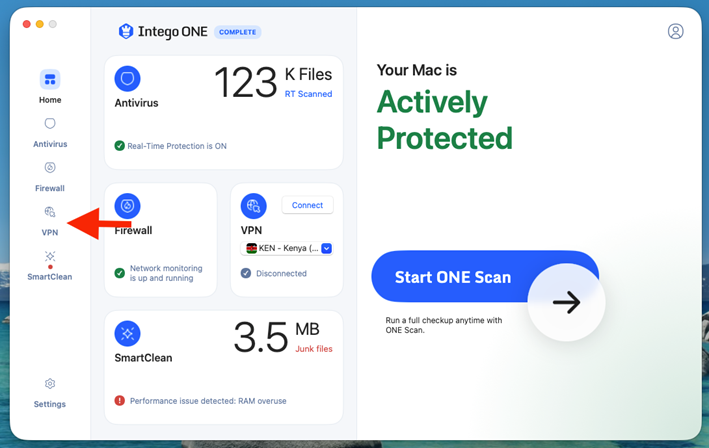Click the VPN Connect button
The image size is (709, 448).
tap(307, 205)
